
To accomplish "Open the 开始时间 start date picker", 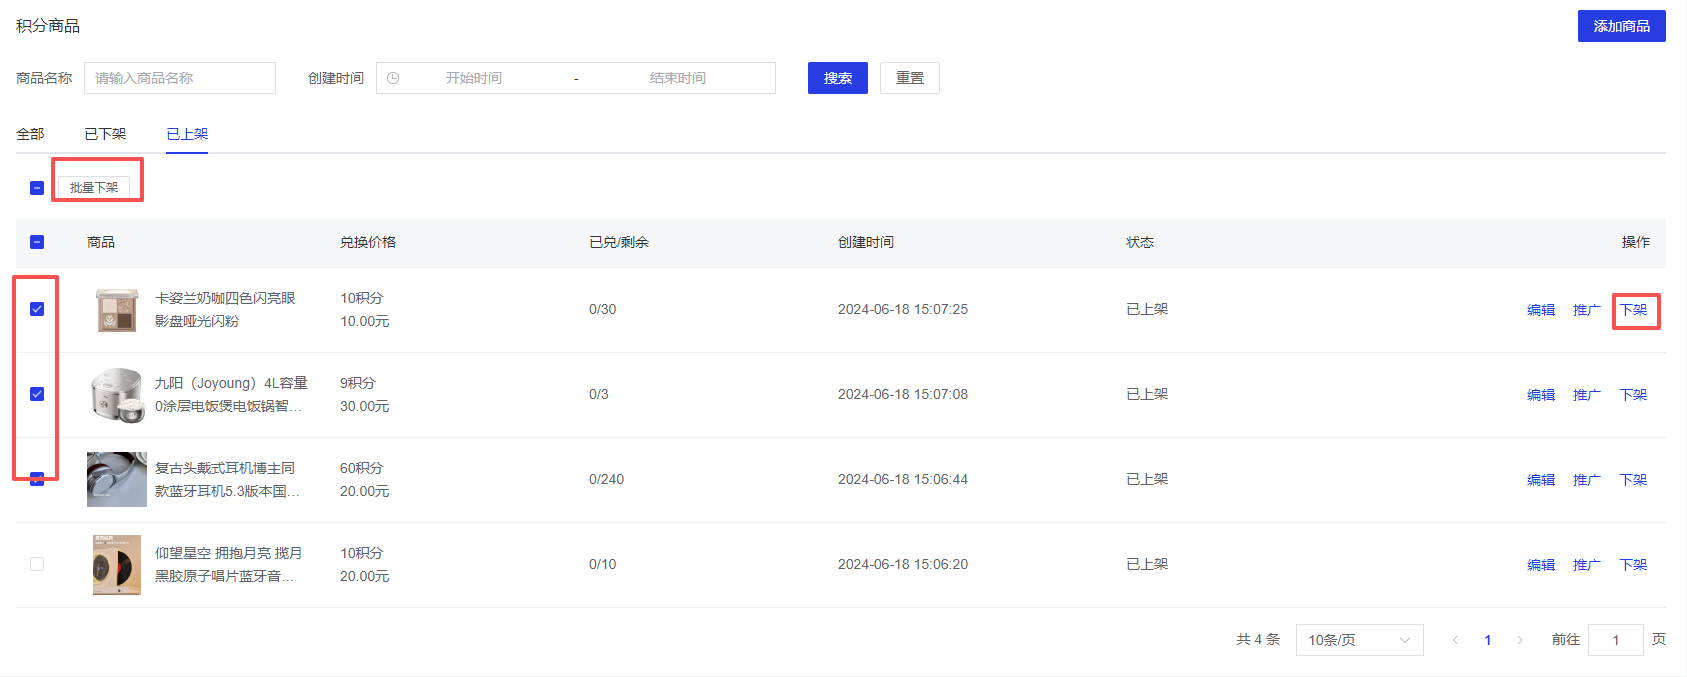I will pyautogui.click(x=473, y=78).
